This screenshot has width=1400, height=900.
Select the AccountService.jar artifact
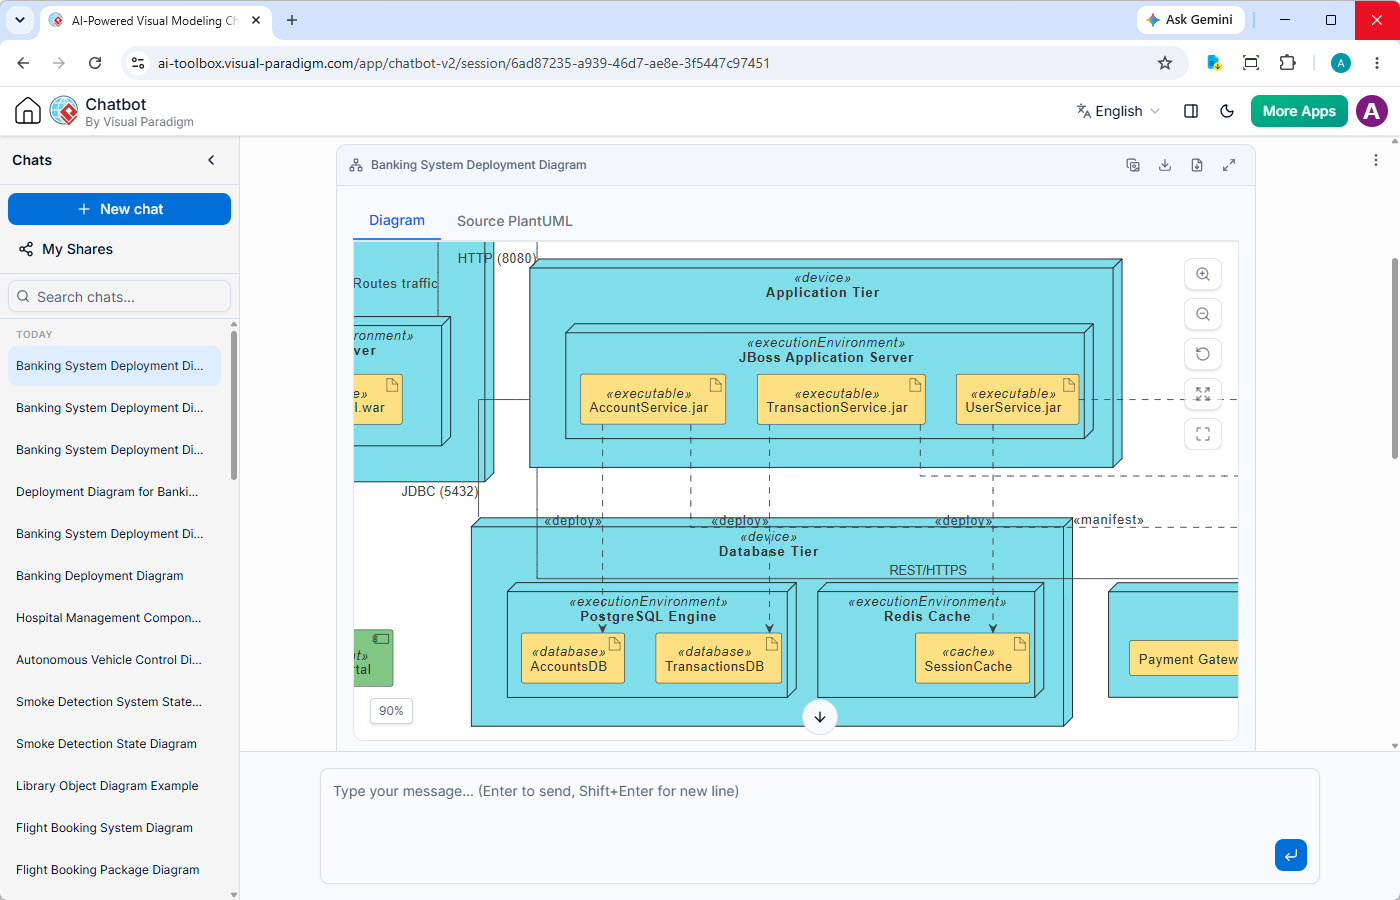click(x=653, y=400)
